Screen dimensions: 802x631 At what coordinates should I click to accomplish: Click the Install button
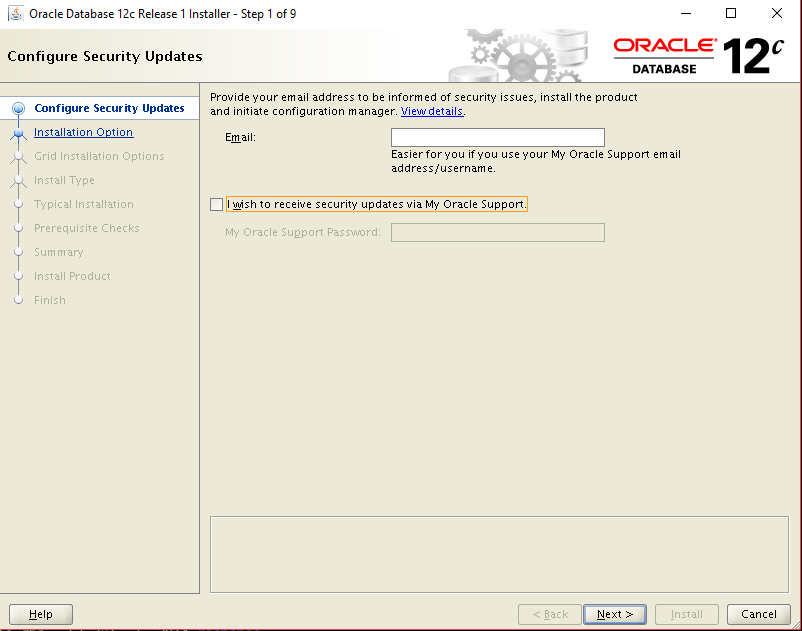point(686,614)
